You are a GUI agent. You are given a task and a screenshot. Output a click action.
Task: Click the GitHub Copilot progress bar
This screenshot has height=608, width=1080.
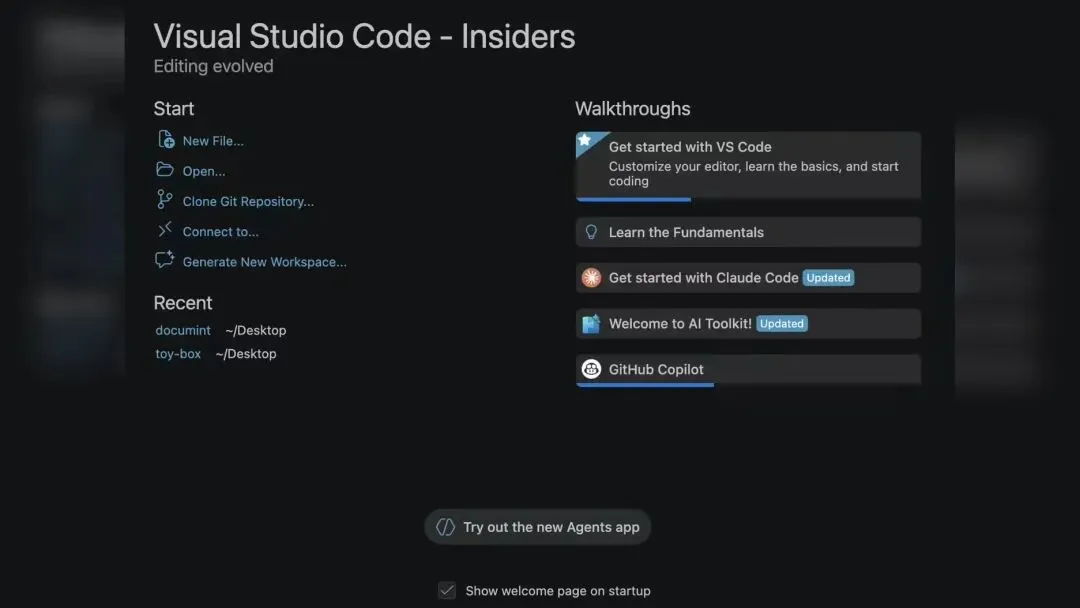pyautogui.click(x=645, y=385)
